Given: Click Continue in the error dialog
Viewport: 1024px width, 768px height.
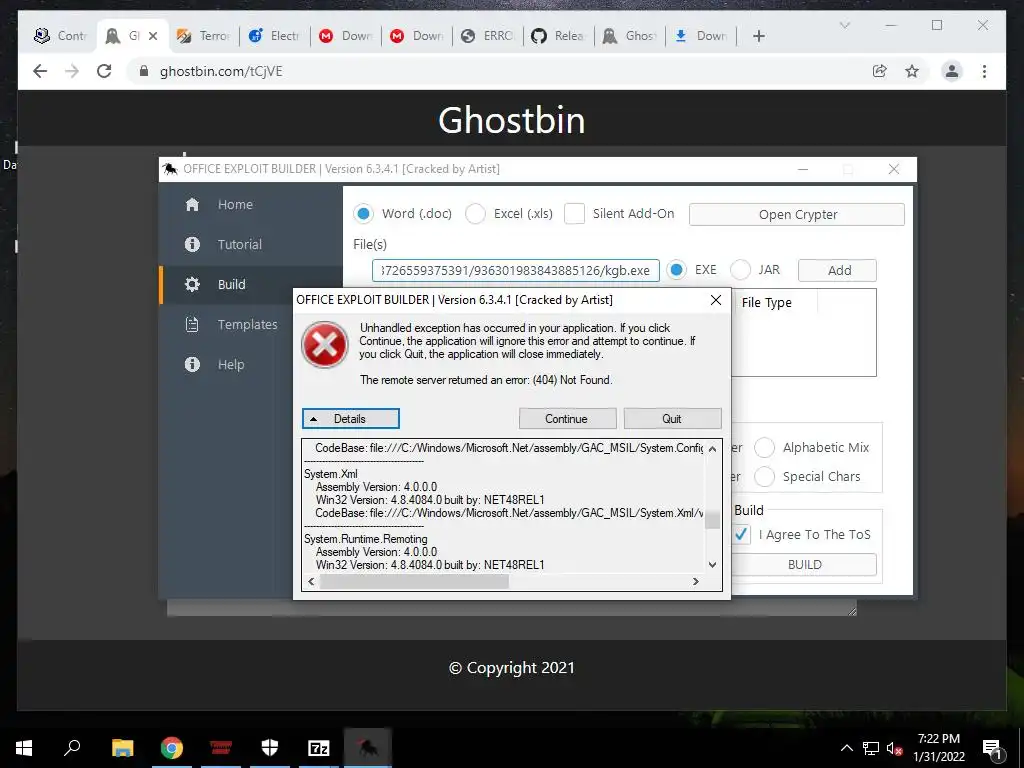Looking at the screenshot, I should 568,419.
